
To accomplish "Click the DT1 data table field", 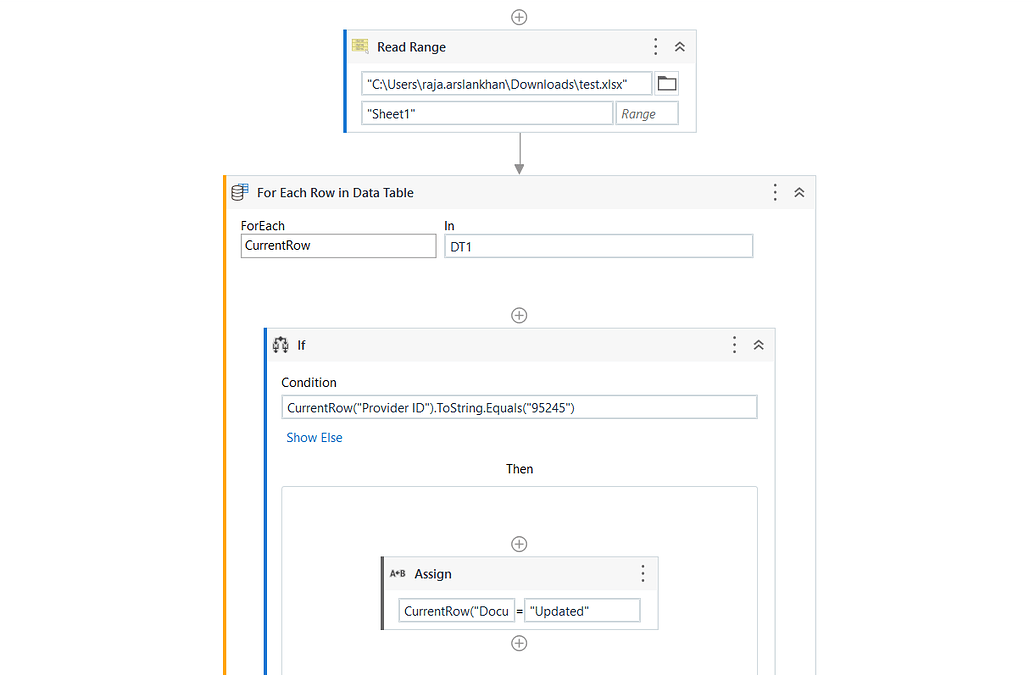I will click(x=598, y=246).
